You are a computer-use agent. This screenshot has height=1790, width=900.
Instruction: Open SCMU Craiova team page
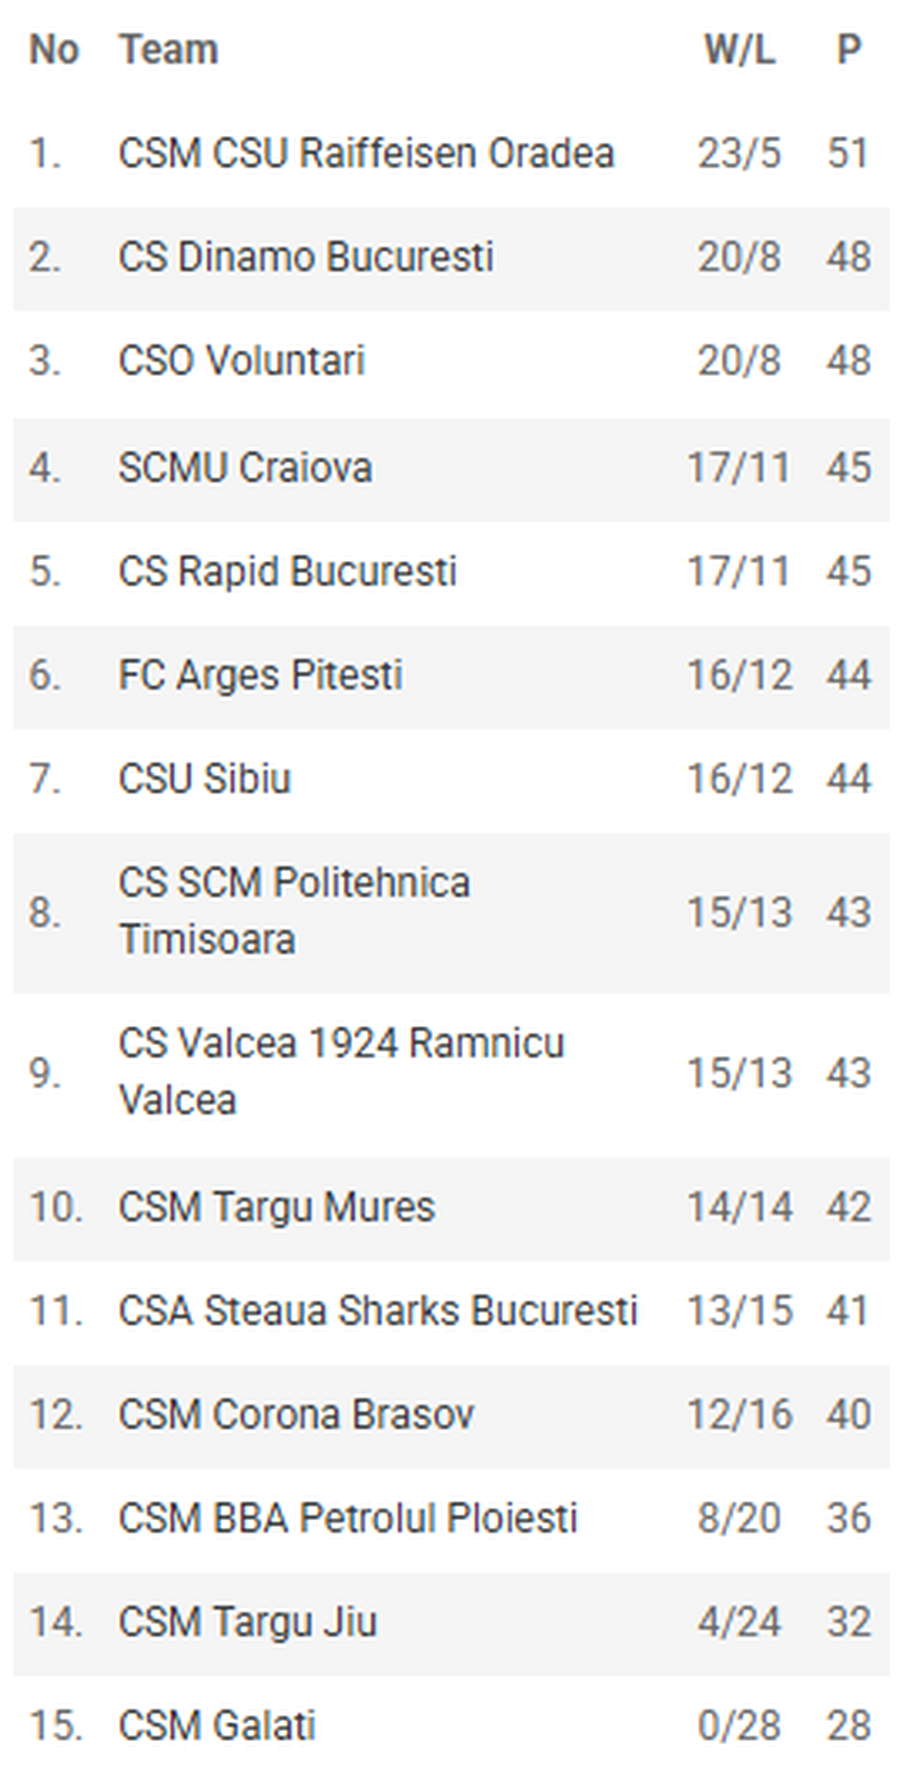(x=245, y=467)
